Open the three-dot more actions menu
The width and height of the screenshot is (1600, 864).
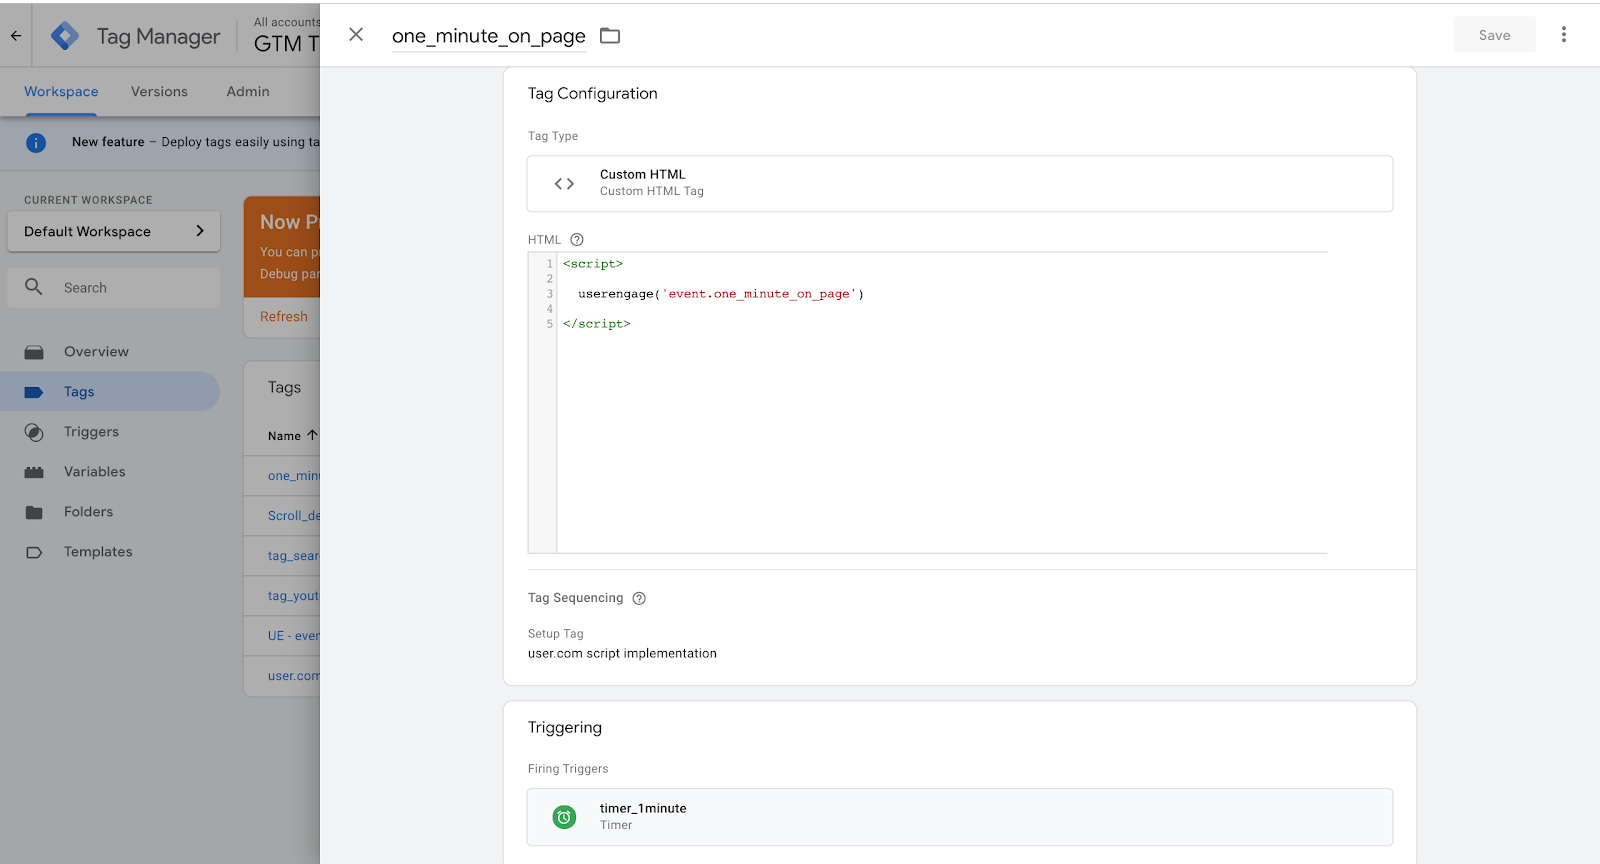coord(1564,35)
